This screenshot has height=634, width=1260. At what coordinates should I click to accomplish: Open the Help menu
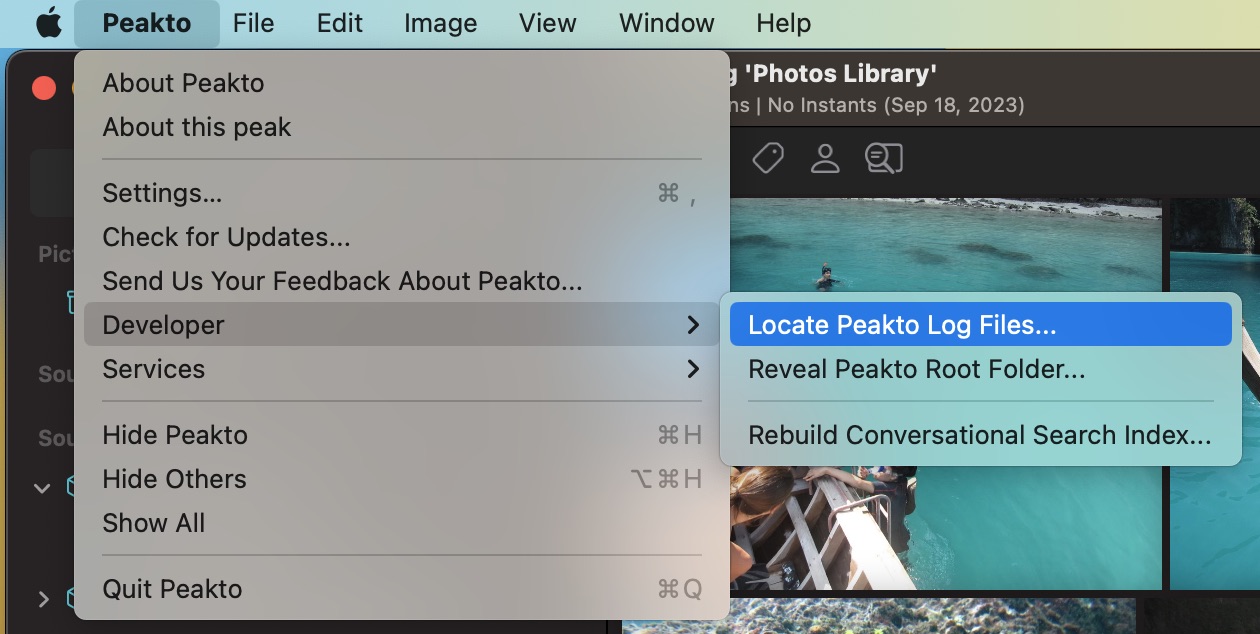point(784,23)
